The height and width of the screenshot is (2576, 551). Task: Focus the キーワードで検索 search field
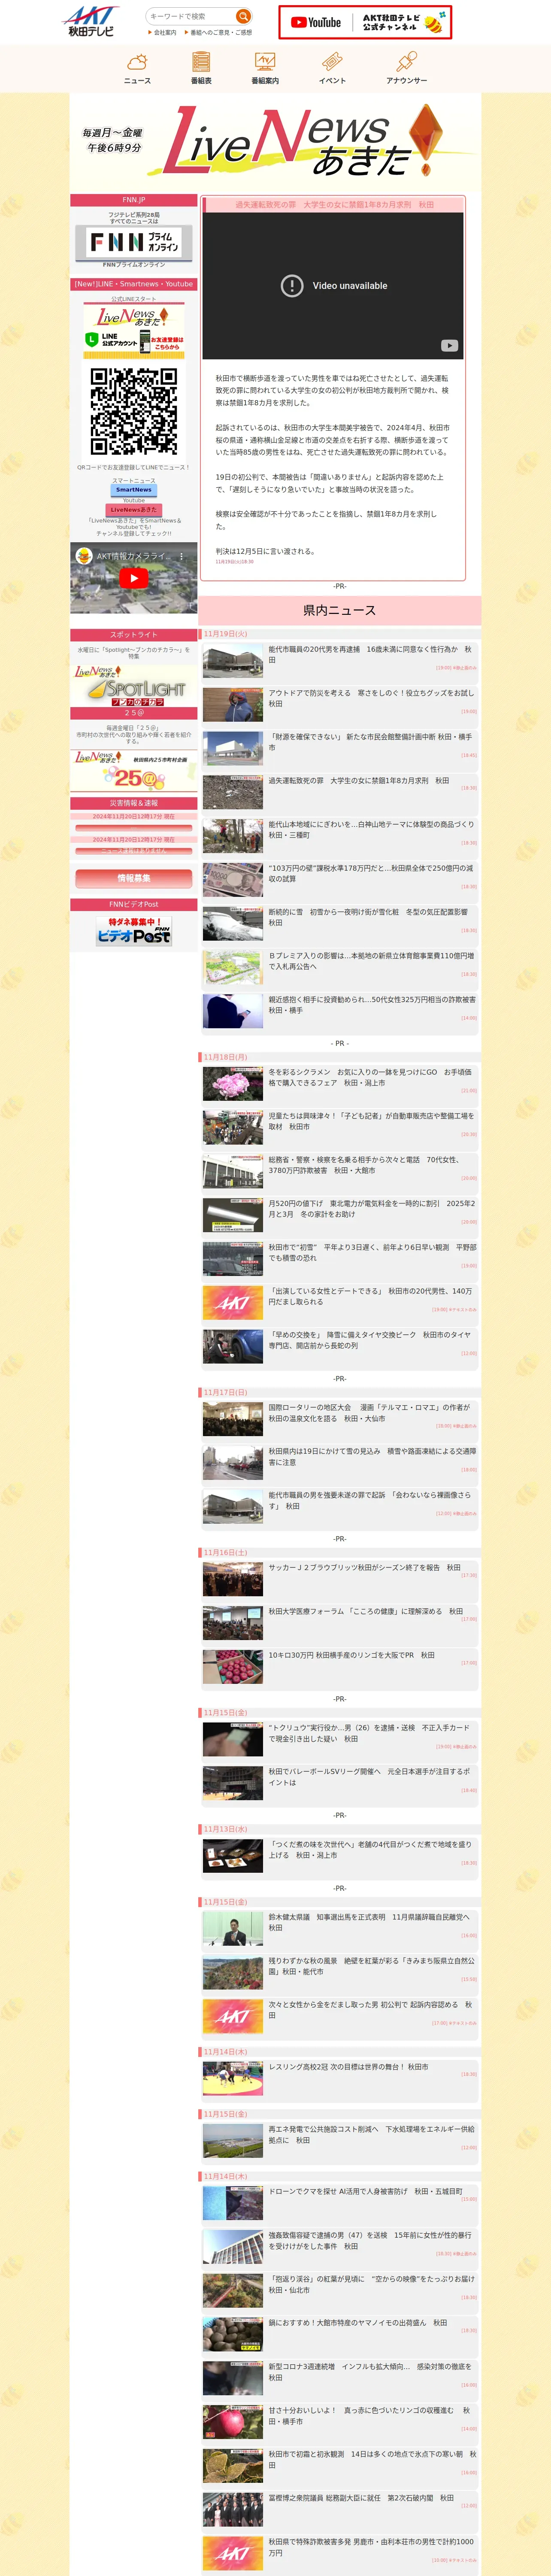pyautogui.click(x=190, y=16)
